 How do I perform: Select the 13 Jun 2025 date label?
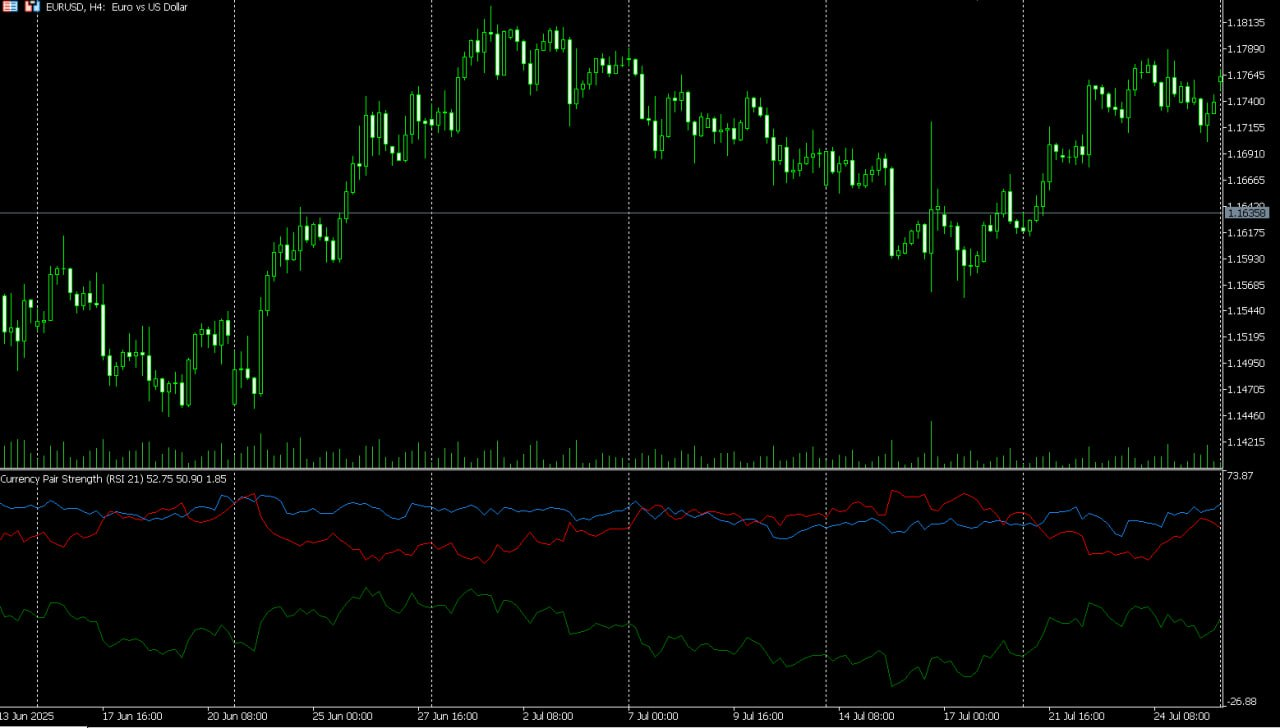point(28,716)
